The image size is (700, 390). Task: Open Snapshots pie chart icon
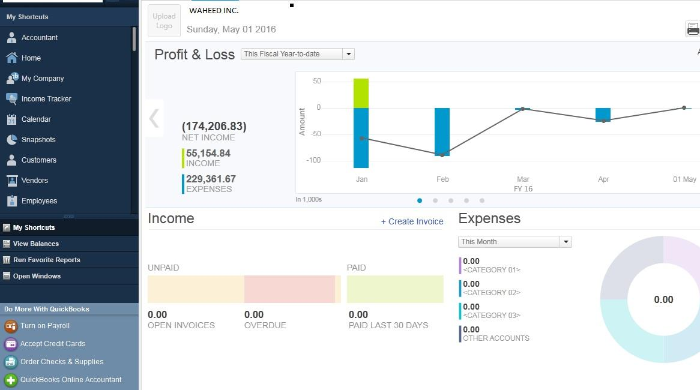click(12, 140)
